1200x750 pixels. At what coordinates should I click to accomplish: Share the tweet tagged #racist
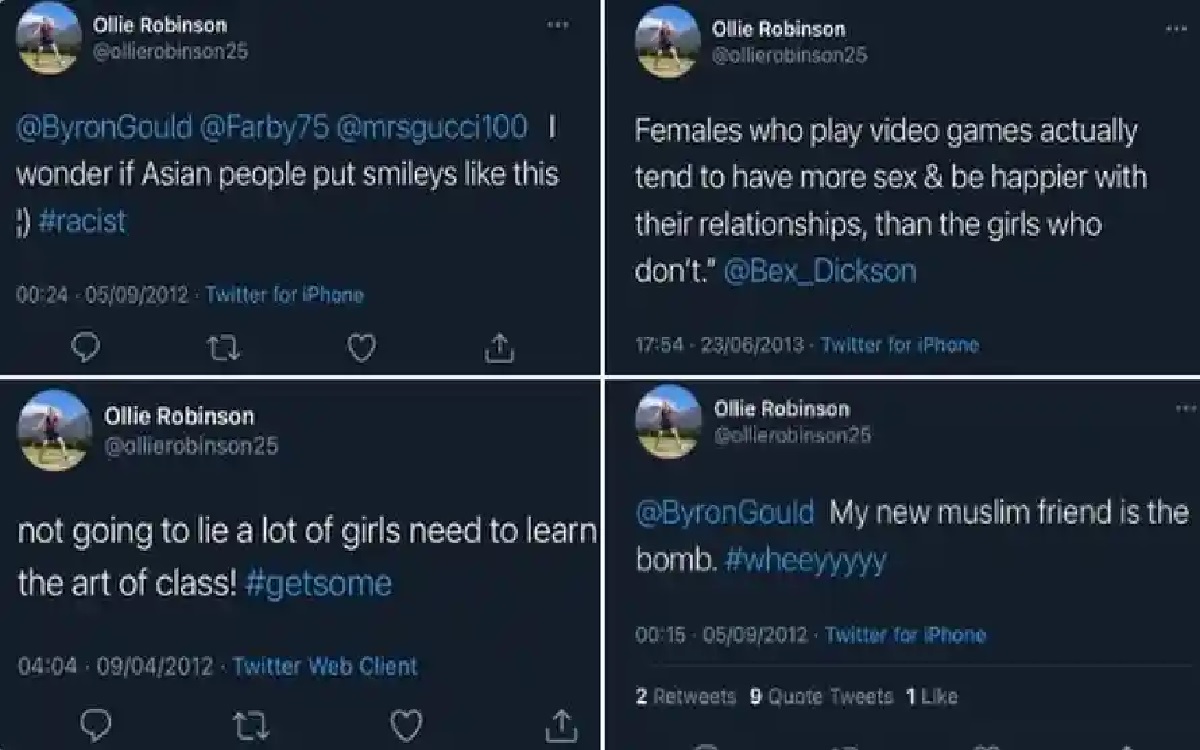pos(499,347)
